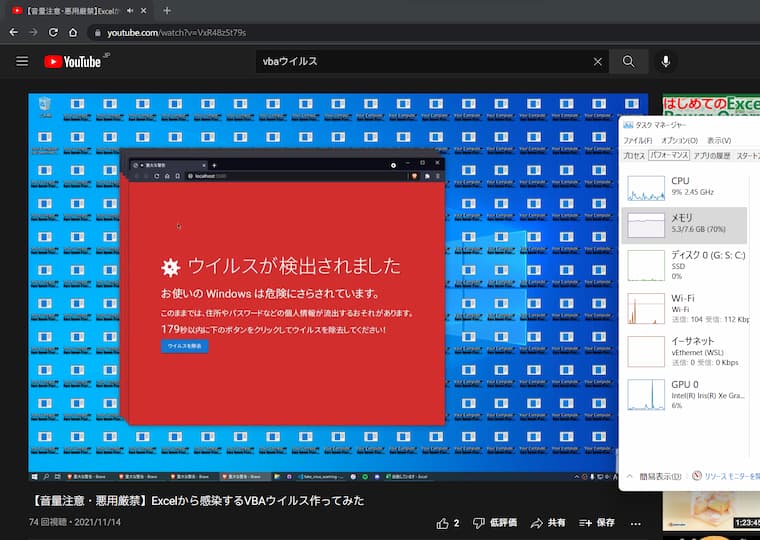Start voice search with microphone
The width and height of the screenshot is (760, 540).
point(666,62)
